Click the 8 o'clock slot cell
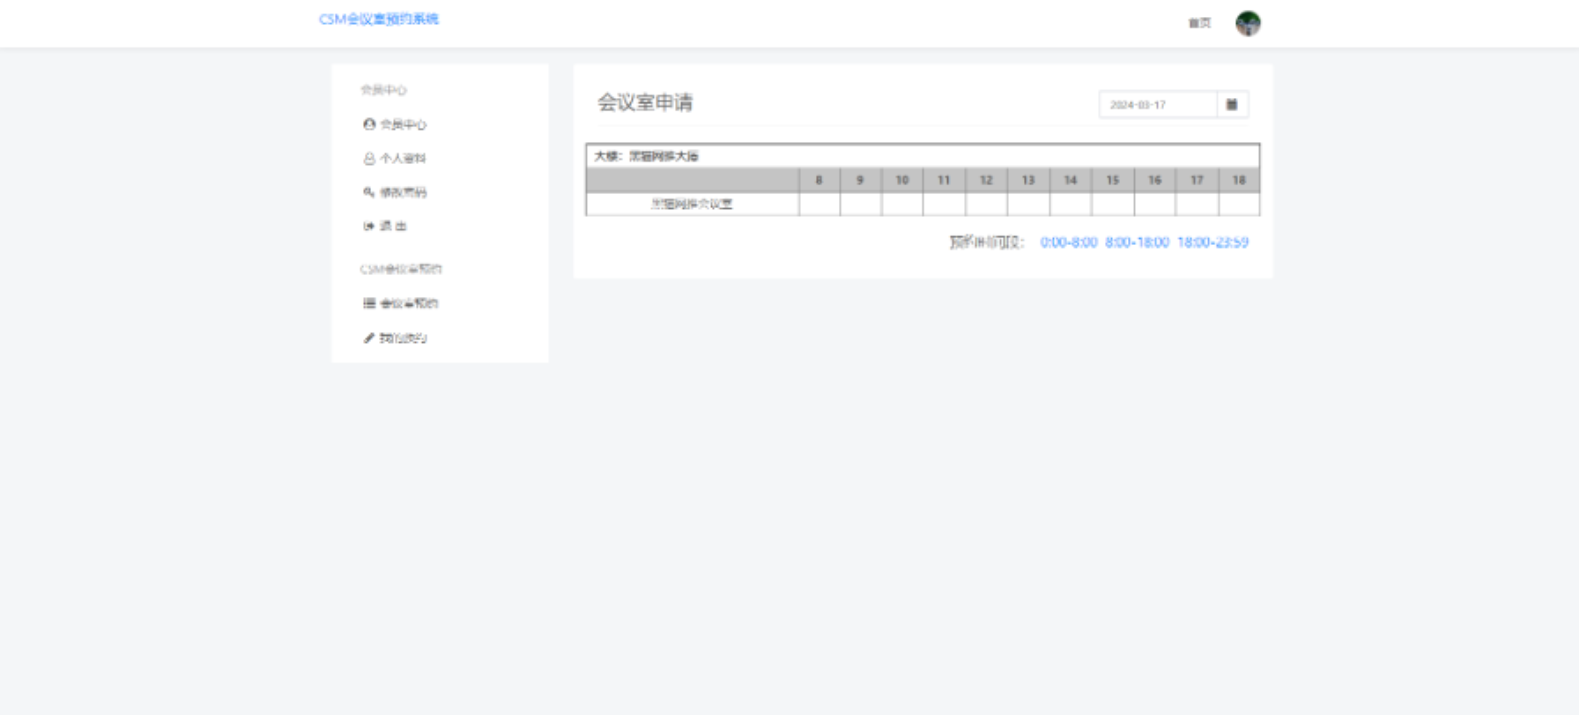1579x715 pixels. coord(819,204)
